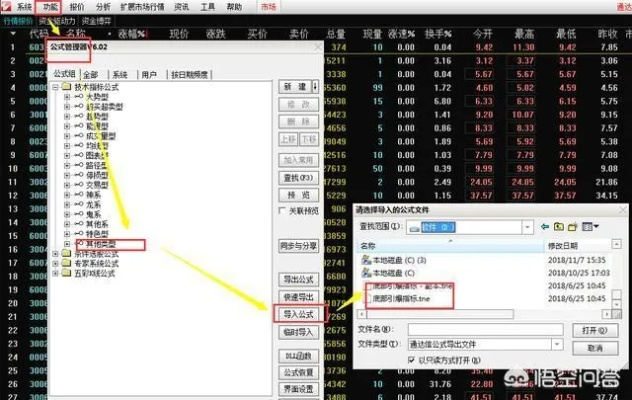
Task: Click the 文件名 input field
Action: [x=485, y=329]
